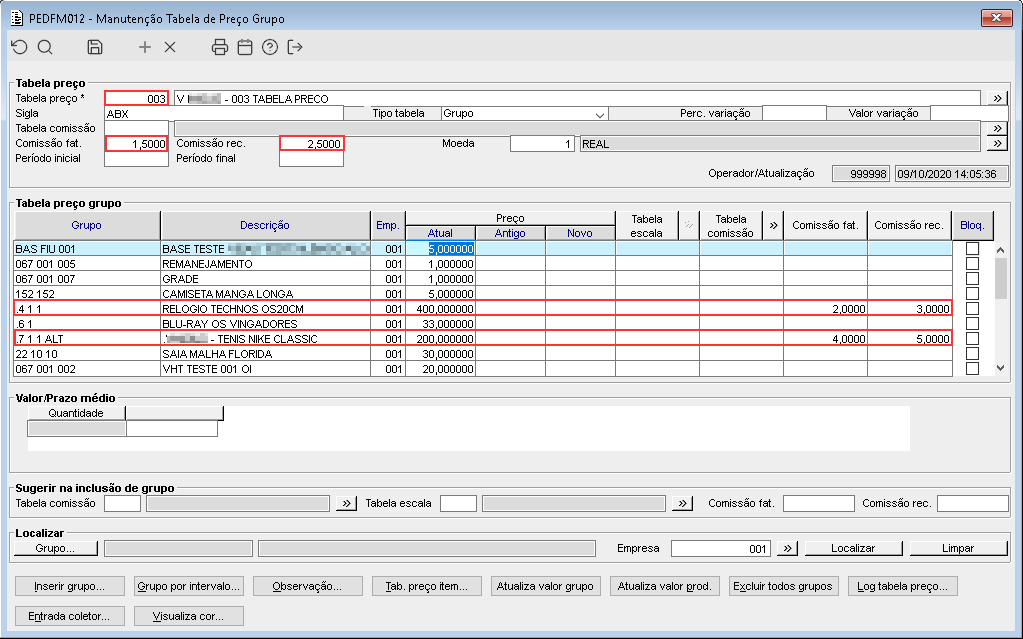The height and width of the screenshot is (639, 1023).
Task: Click the X delete icon in the toolbar
Action: (169, 47)
